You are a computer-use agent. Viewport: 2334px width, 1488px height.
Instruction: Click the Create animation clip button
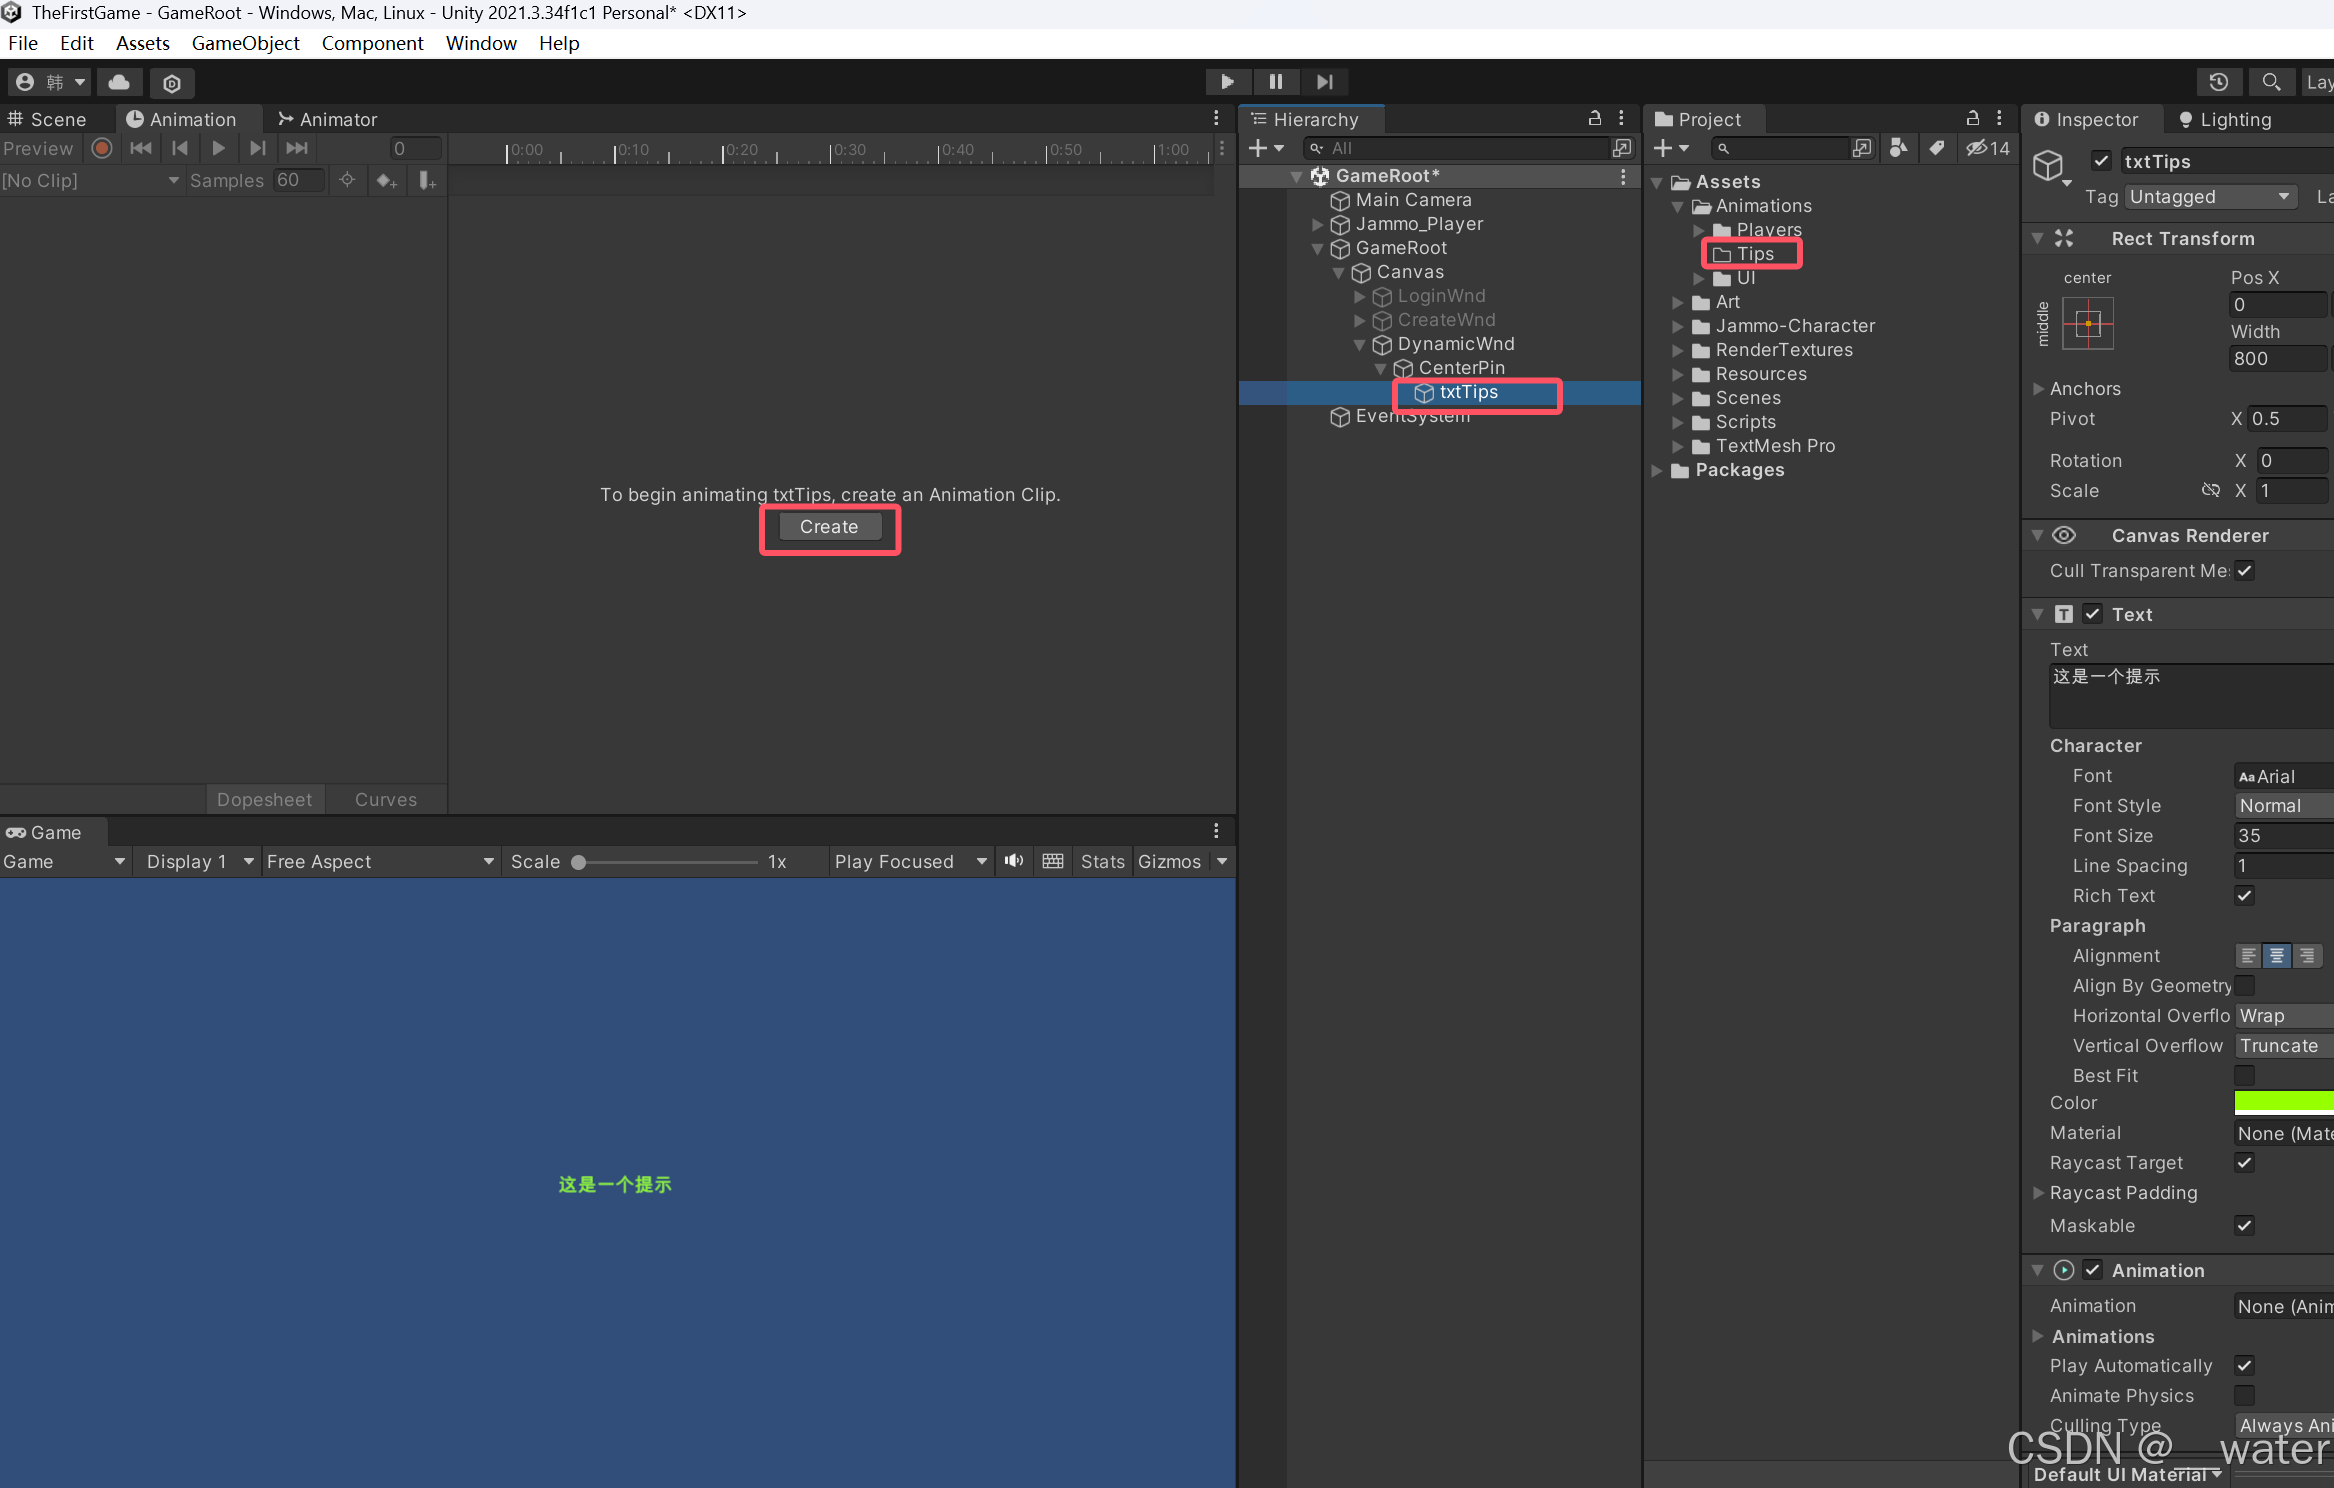click(x=829, y=527)
